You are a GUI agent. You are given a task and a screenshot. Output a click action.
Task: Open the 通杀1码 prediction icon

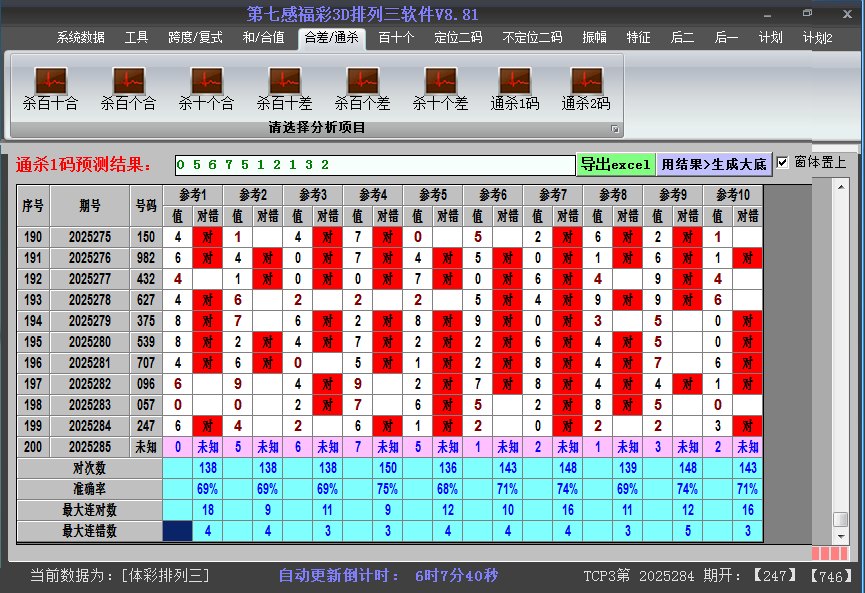click(515, 81)
